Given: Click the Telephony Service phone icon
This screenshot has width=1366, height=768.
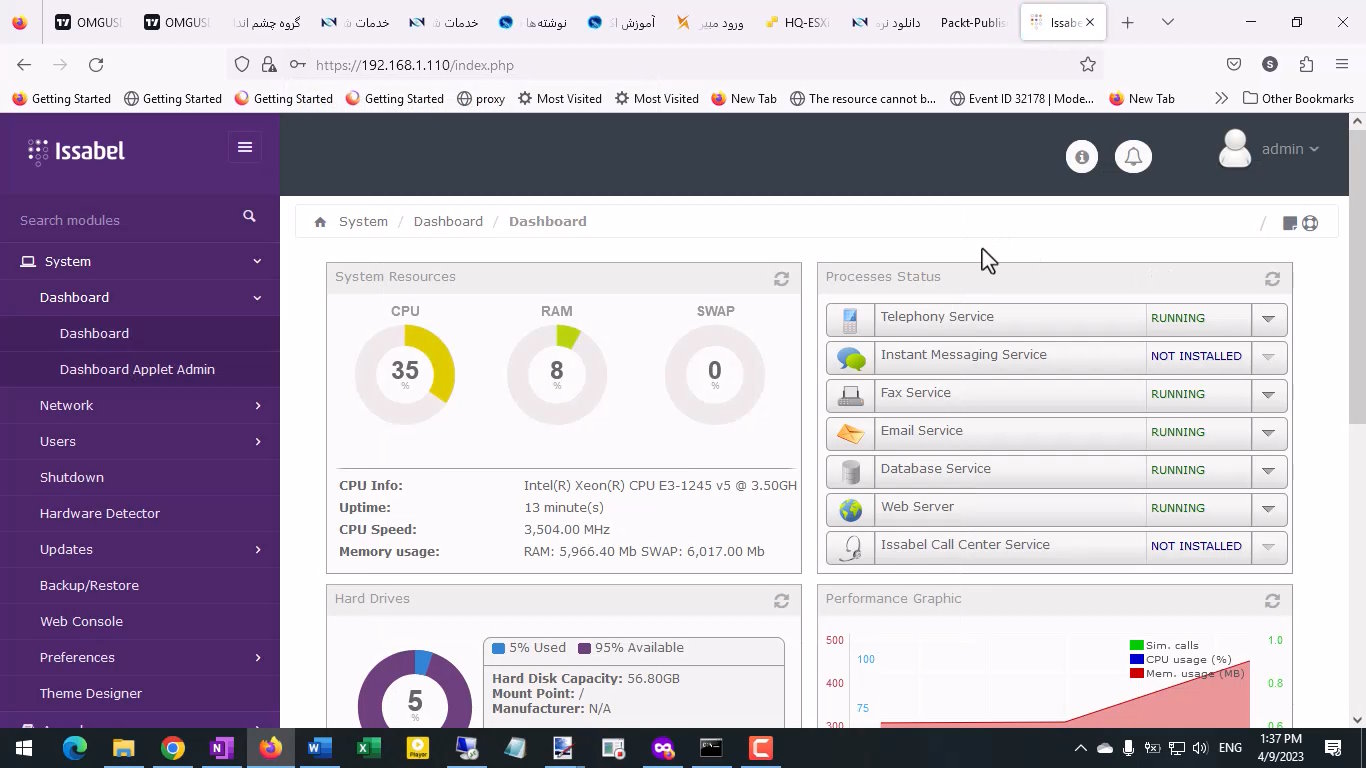Looking at the screenshot, I should click(x=851, y=320).
